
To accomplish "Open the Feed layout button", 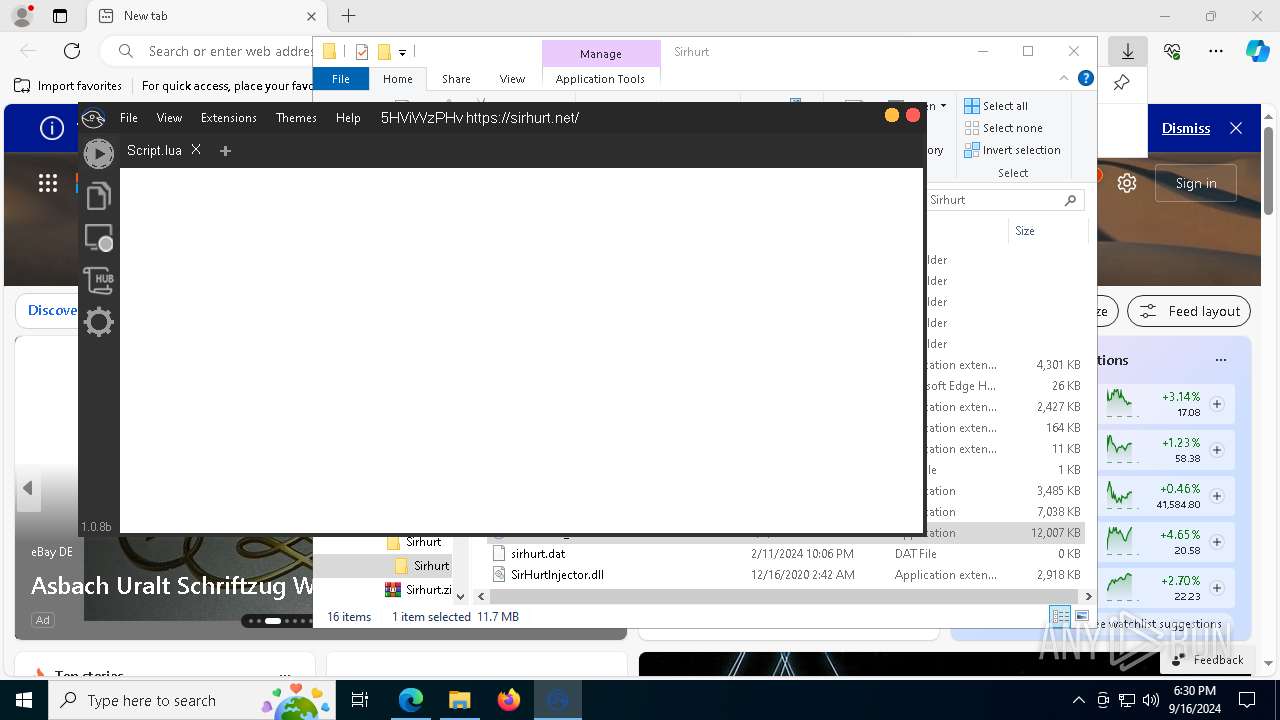I will pyautogui.click(x=1189, y=311).
